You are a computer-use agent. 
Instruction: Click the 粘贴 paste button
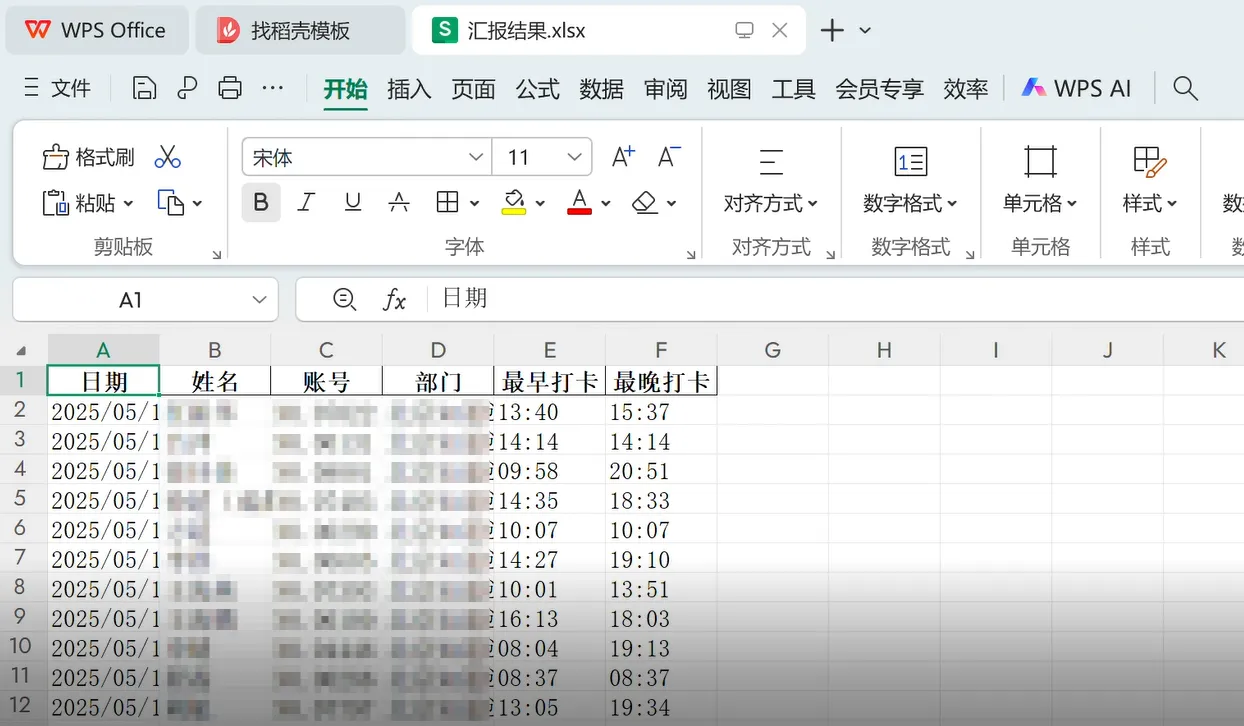79,203
